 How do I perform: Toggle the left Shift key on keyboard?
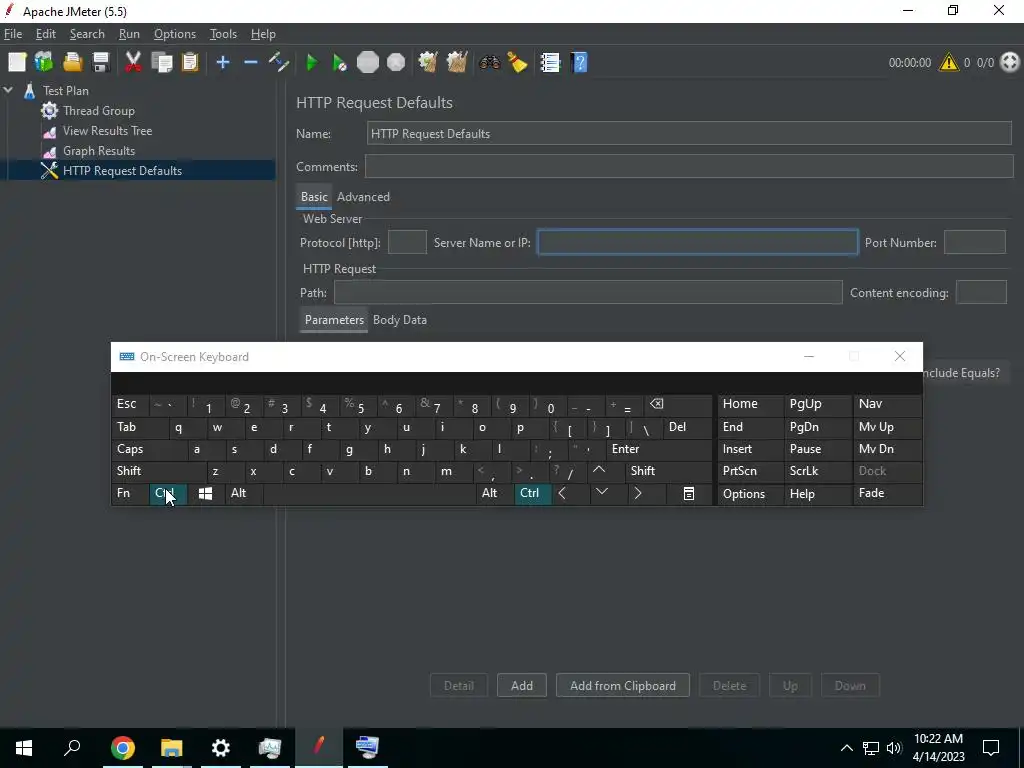click(x=159, y=472)
